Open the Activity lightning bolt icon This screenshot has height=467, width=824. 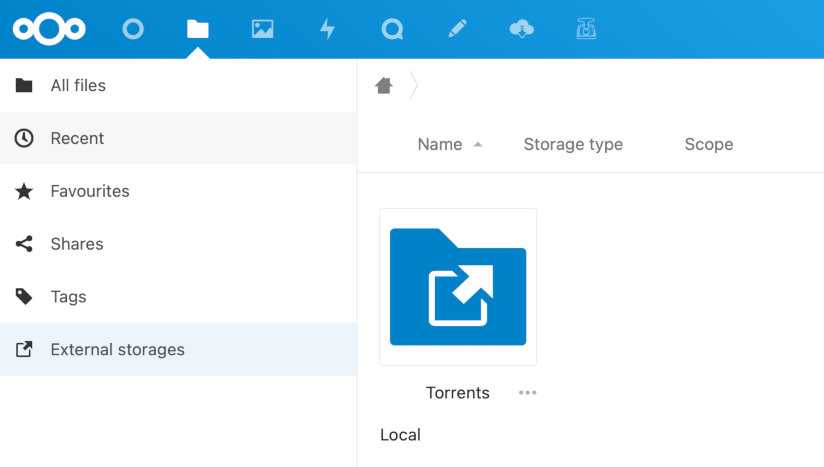point(327,29)
